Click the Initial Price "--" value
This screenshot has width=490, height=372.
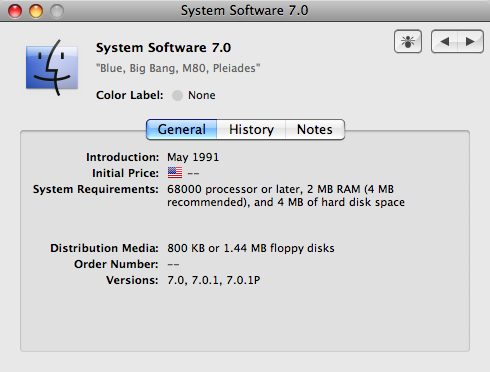193,173
